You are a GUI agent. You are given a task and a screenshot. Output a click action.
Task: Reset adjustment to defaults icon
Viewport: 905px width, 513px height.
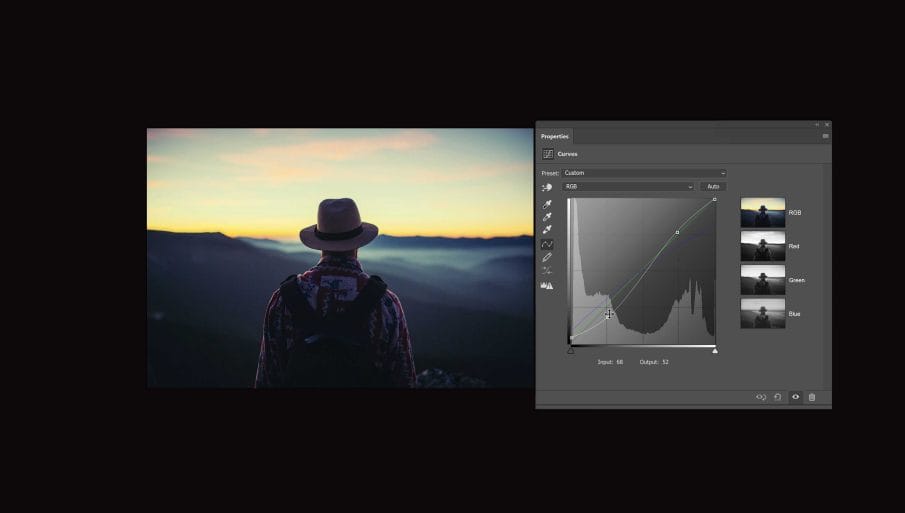pyautogui.click(x=778, y=397)
